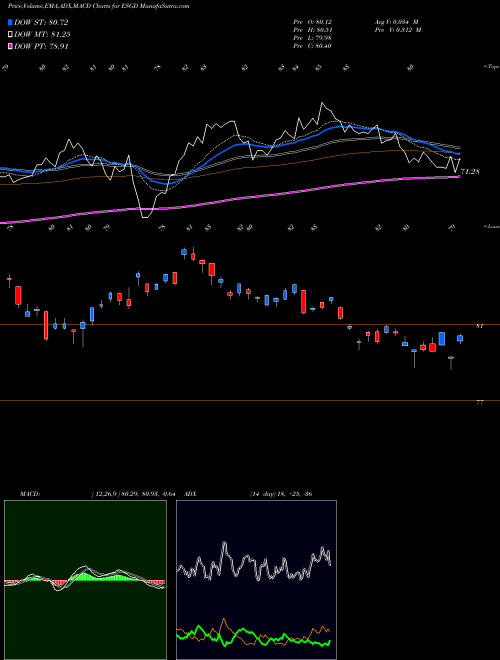Select the 'DOW PT: 78.91' legend text
Image resolution: width=500 pixels, height=660 pixels.
click(41, 46)
